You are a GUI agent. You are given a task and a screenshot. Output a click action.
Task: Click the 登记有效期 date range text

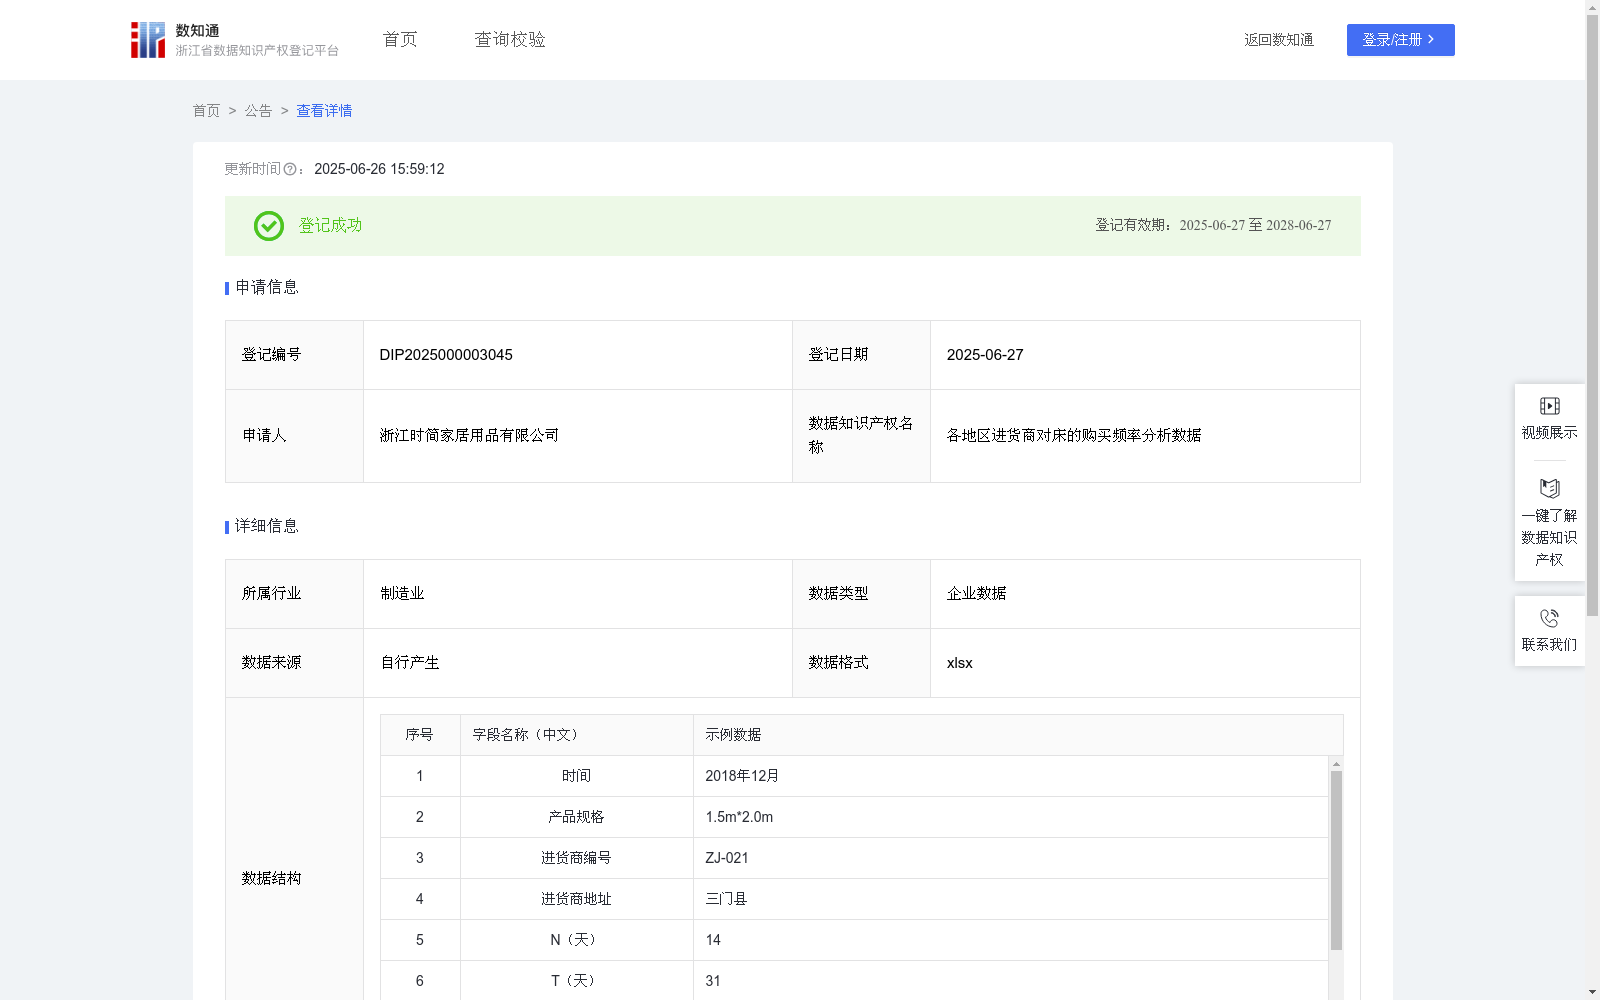tap(1255, 226)
